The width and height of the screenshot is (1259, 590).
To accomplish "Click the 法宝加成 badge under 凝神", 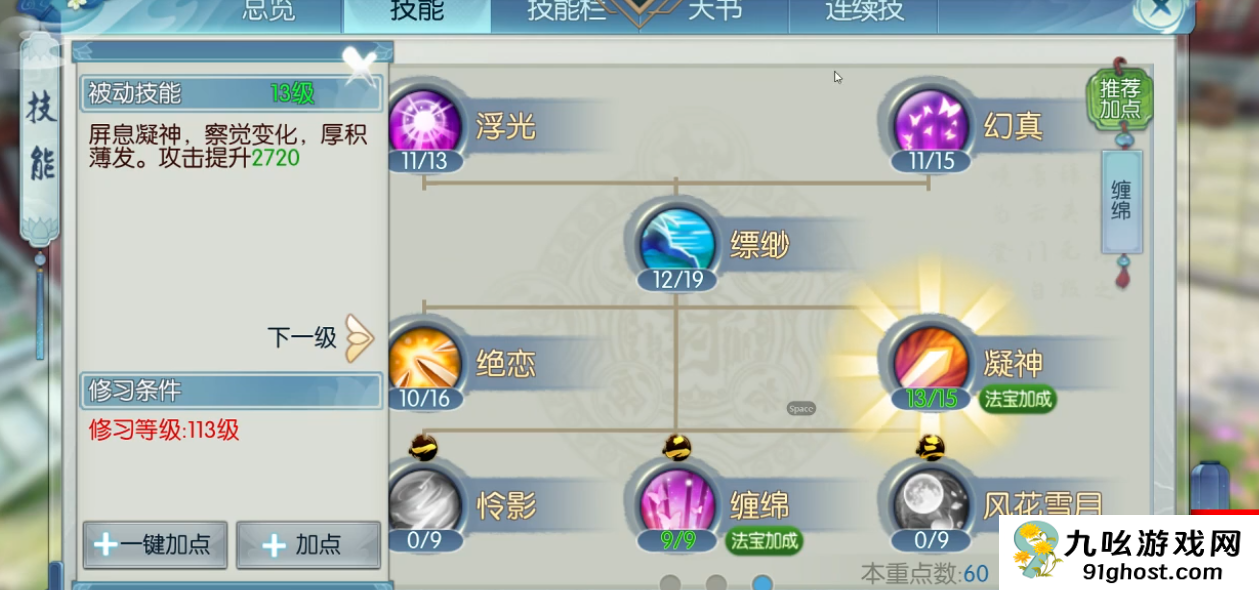I will [x=1018, y=399].
